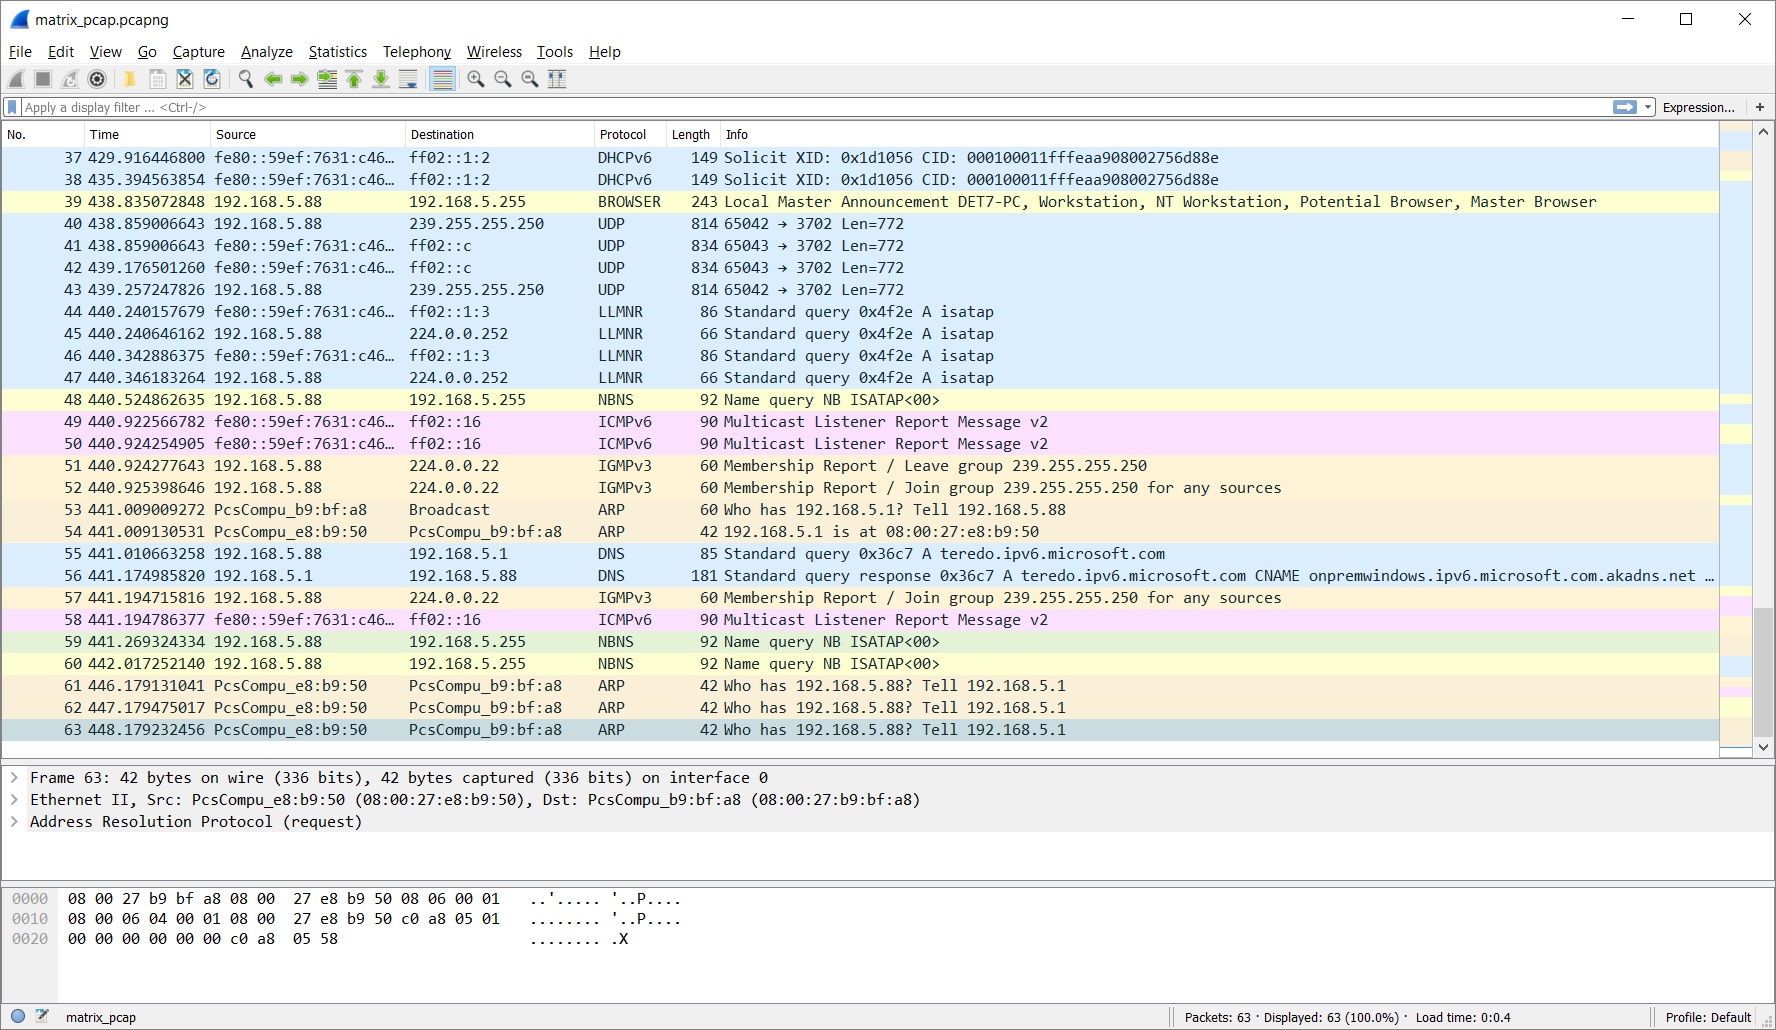Toggle packet list colorization
The height and width of the screenshot is (1030, 1776).
coord(442,79)
